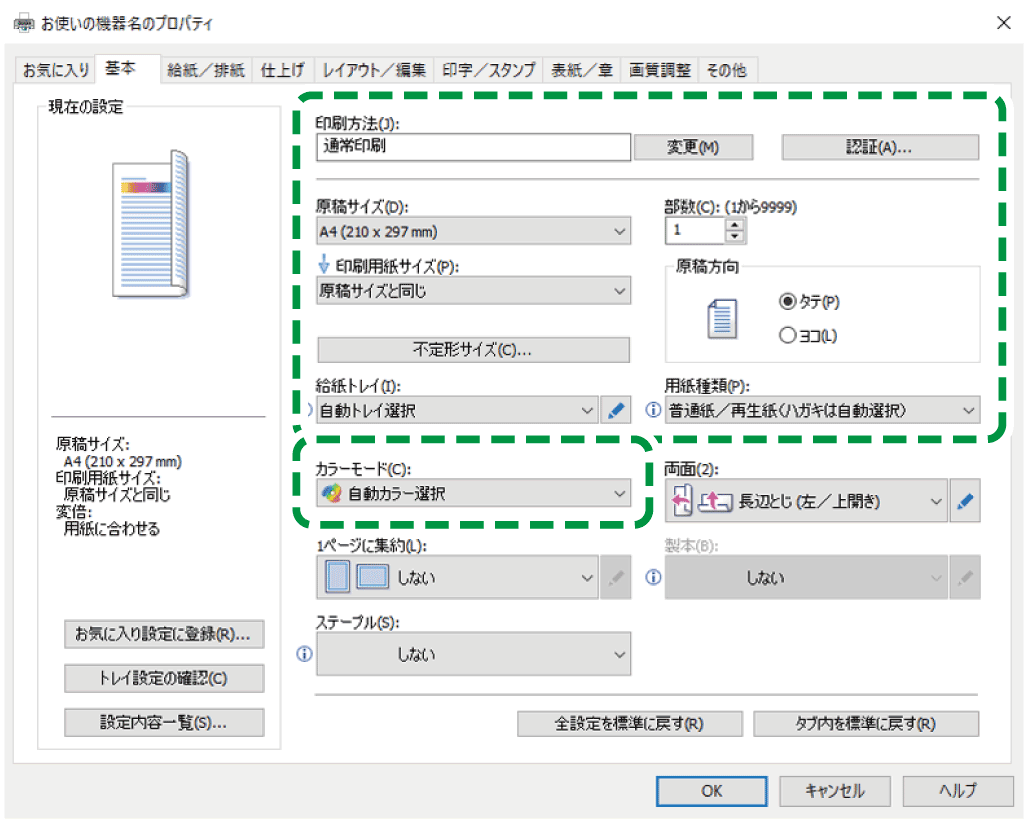Click 全設定を標準に戻す button

pyautogui.click(x=629, y=724)
